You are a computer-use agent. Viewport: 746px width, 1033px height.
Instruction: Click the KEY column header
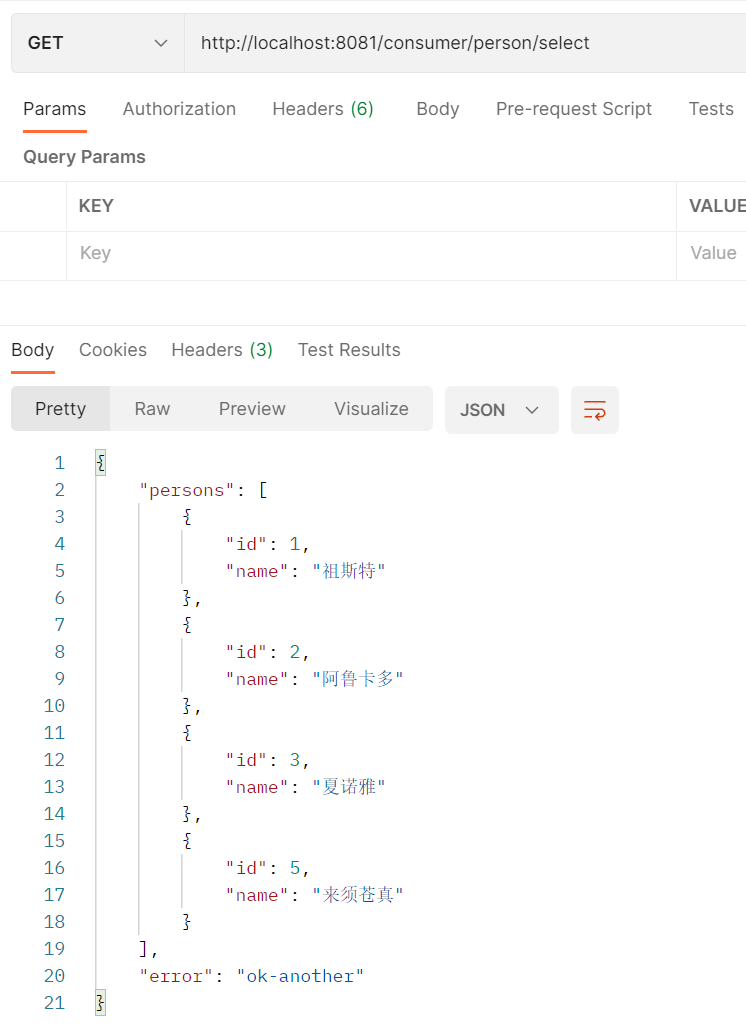[96, 206]
